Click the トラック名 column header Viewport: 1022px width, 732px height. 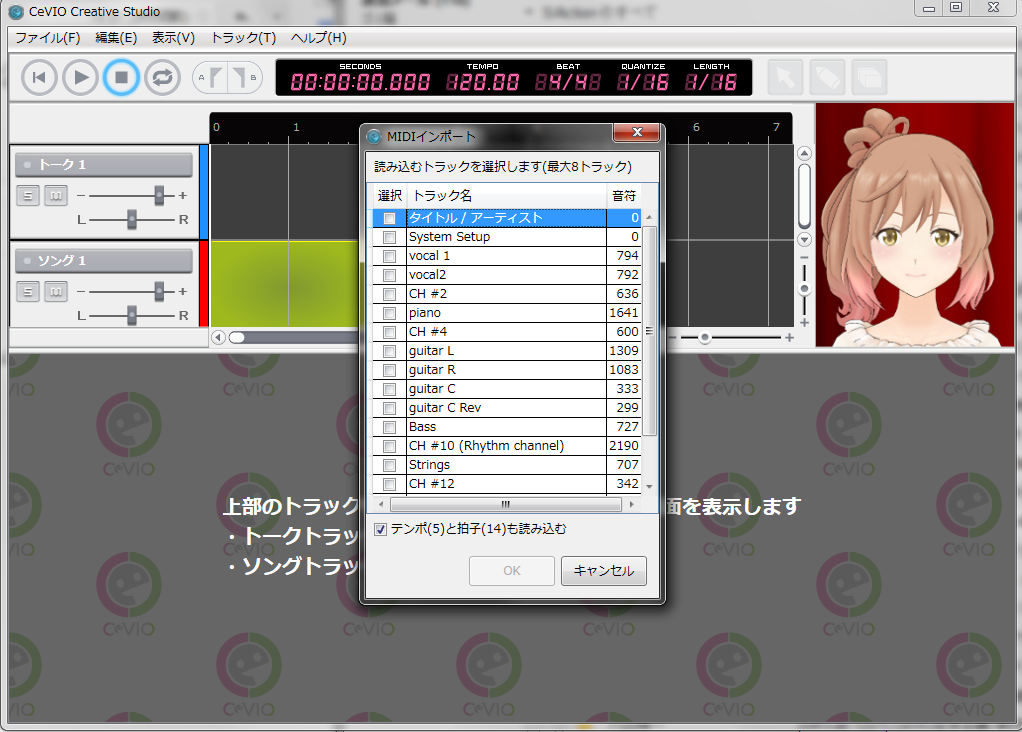coord(507,196)
